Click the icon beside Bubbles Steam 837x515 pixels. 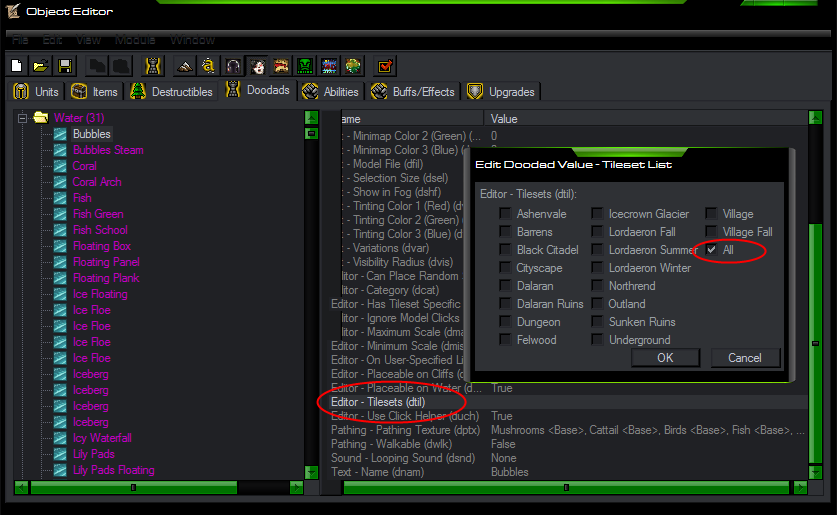click(60, 150)
